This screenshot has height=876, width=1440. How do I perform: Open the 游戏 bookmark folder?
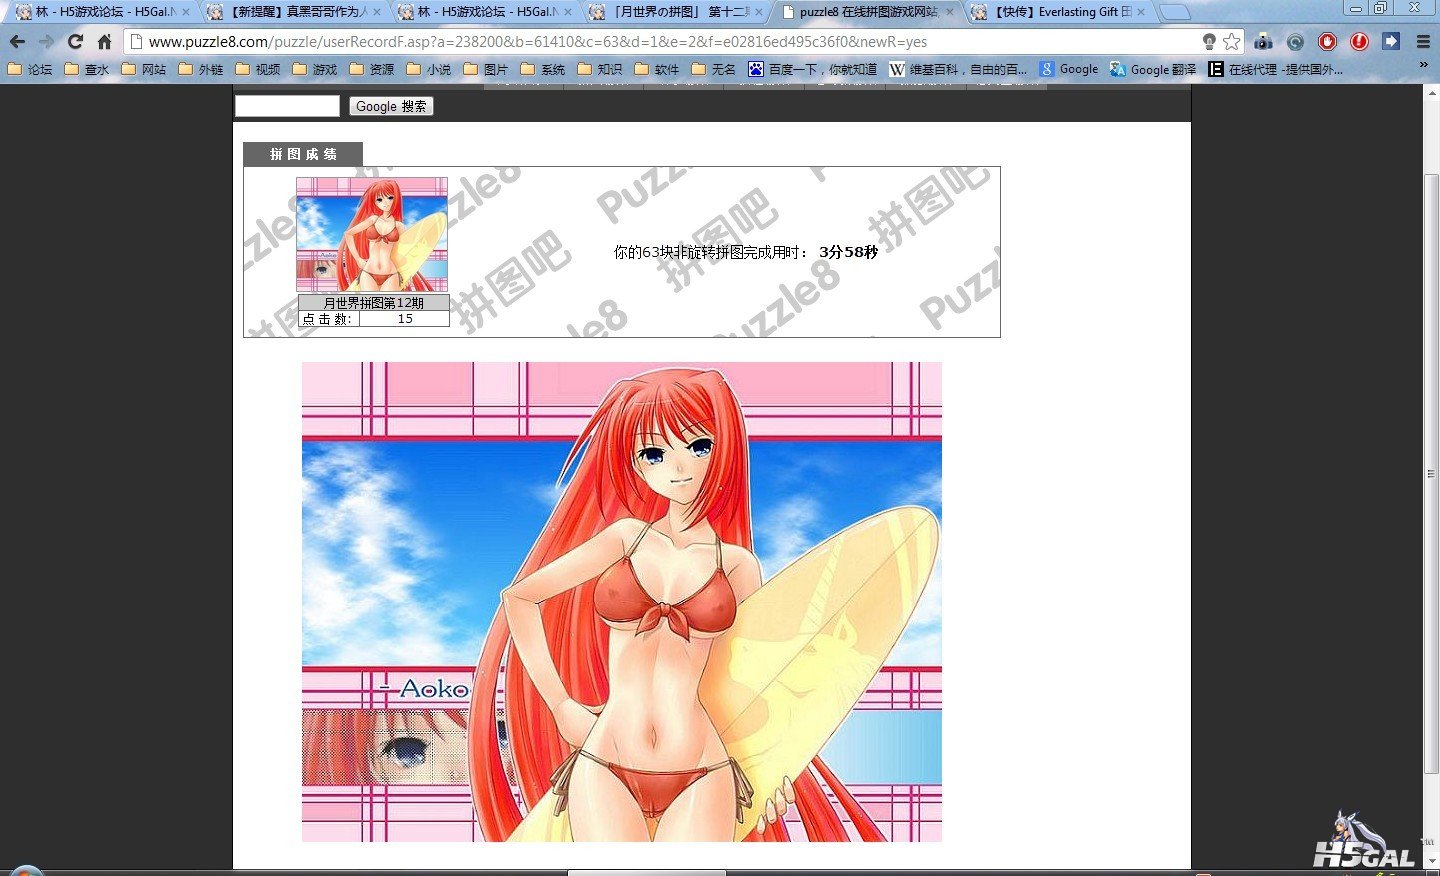[315, 69]
